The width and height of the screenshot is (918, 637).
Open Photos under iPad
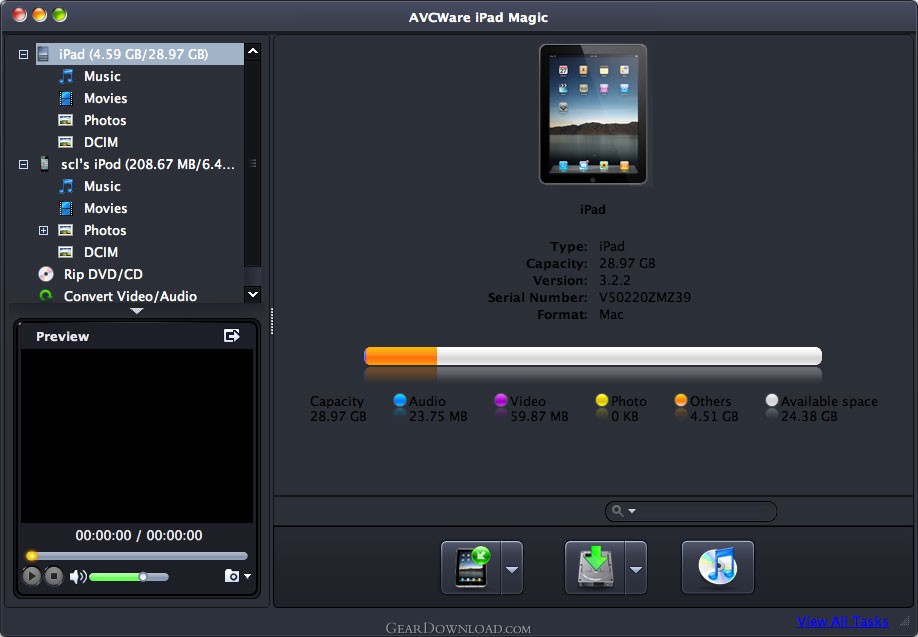105,120
